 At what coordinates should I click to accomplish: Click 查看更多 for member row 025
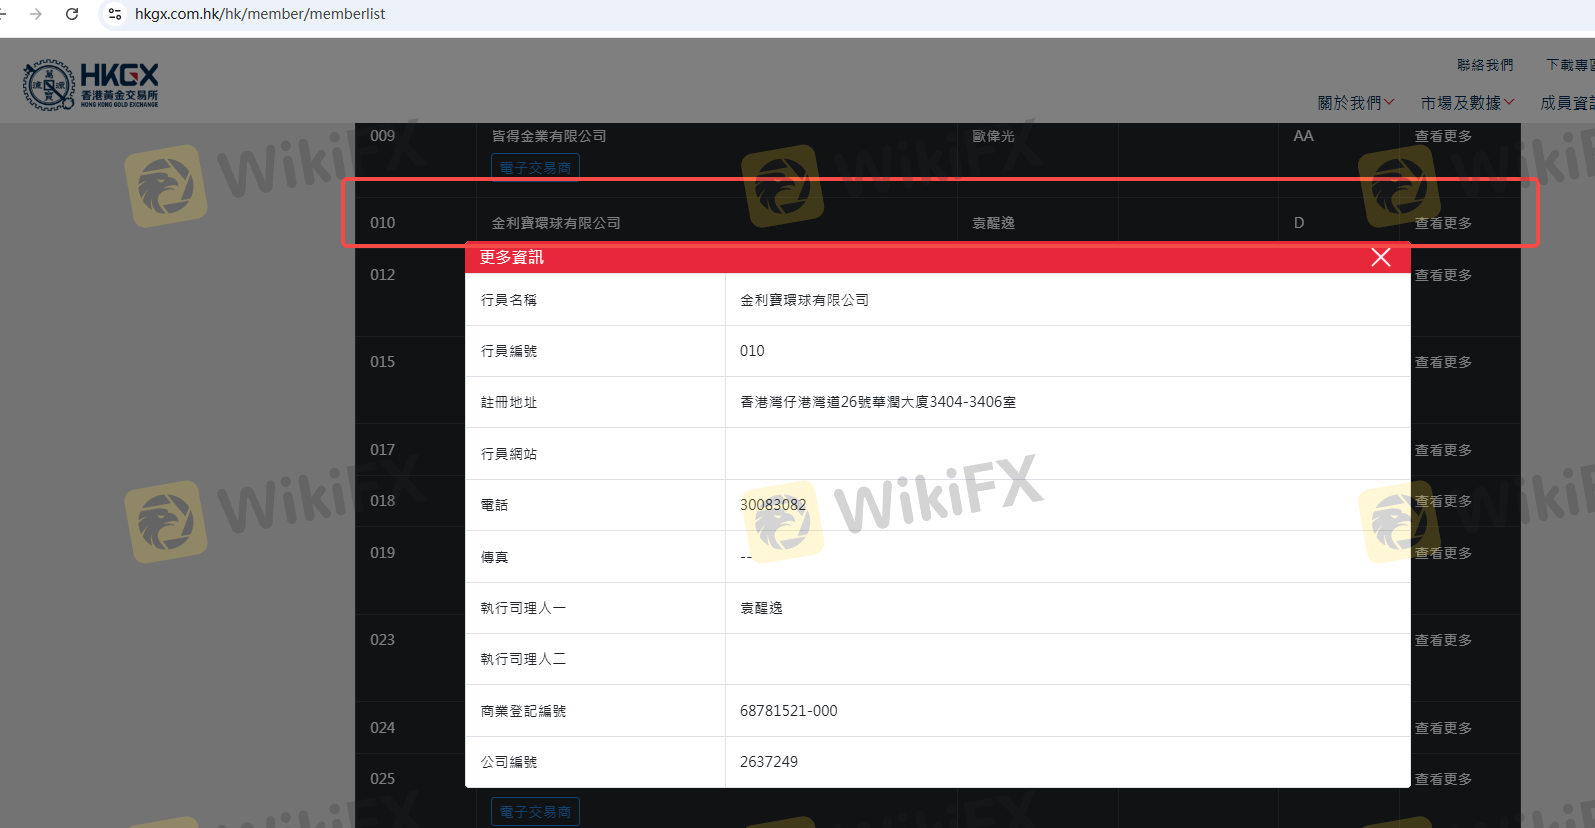click(x=1443, y=779)
